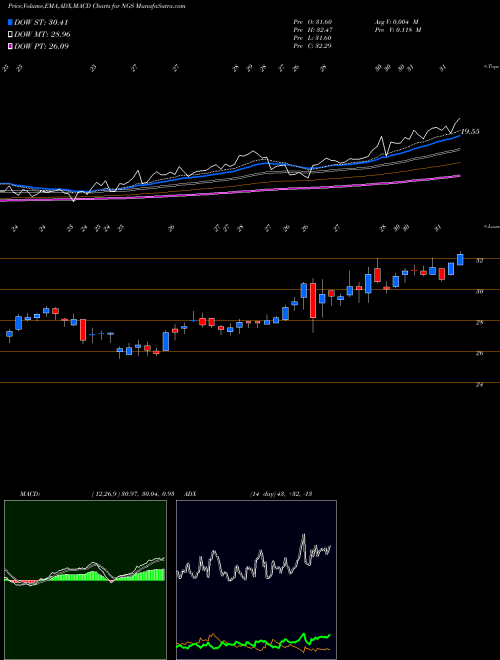
Task: Click the 'ADX' panel label
Action: [191, 494]
